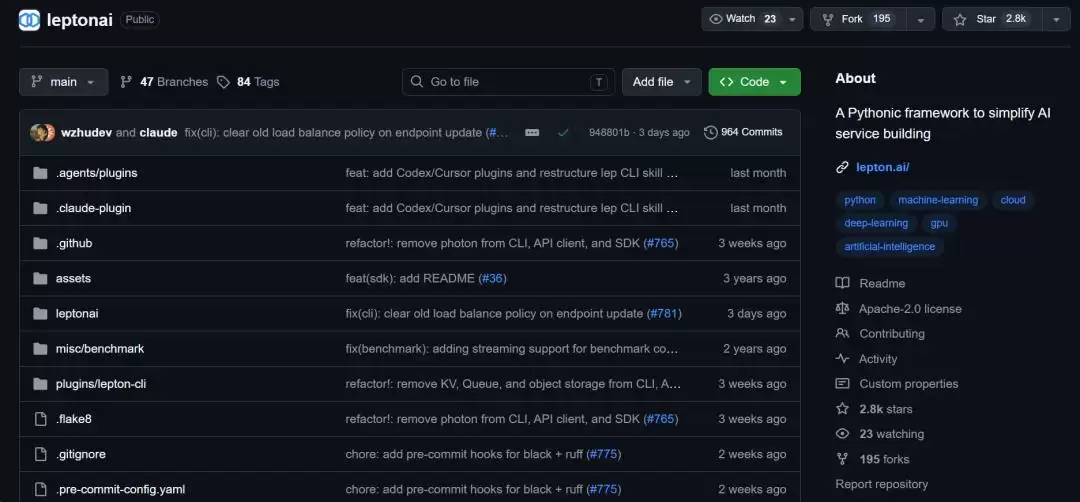Screen dimensions: 1080x502
Task: Open pull request #765 link on .github row
Action: click(661, 243)
